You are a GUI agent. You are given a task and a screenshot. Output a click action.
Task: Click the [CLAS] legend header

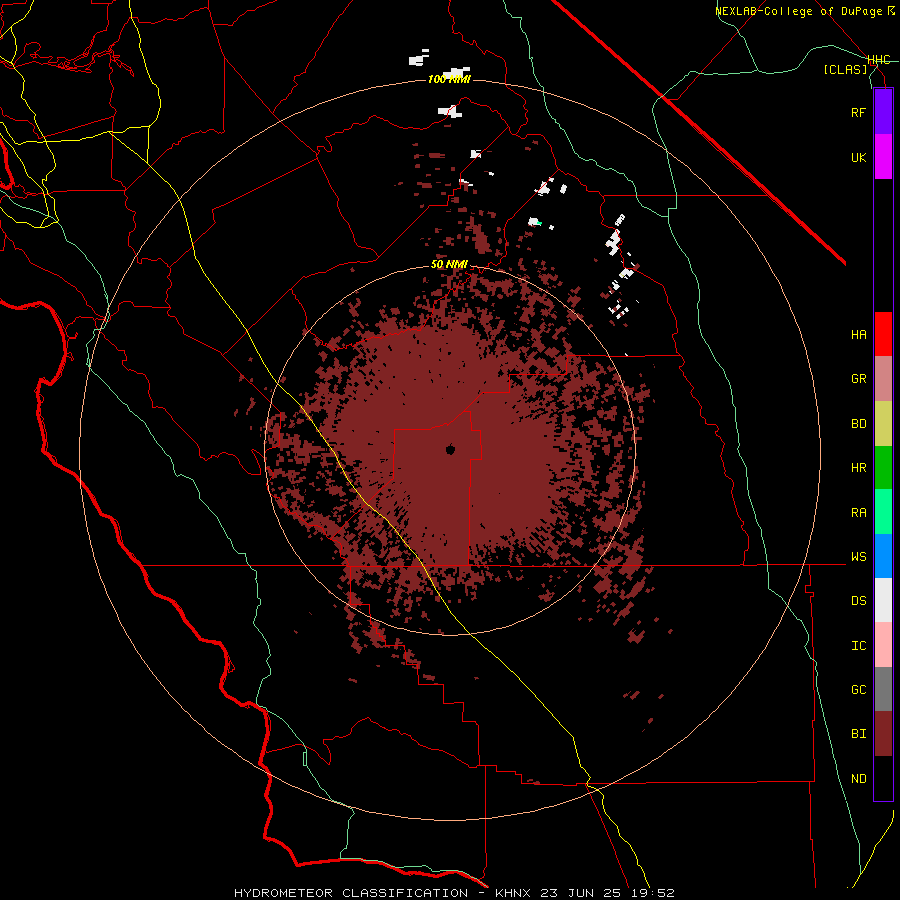click(x=845, y=69)
